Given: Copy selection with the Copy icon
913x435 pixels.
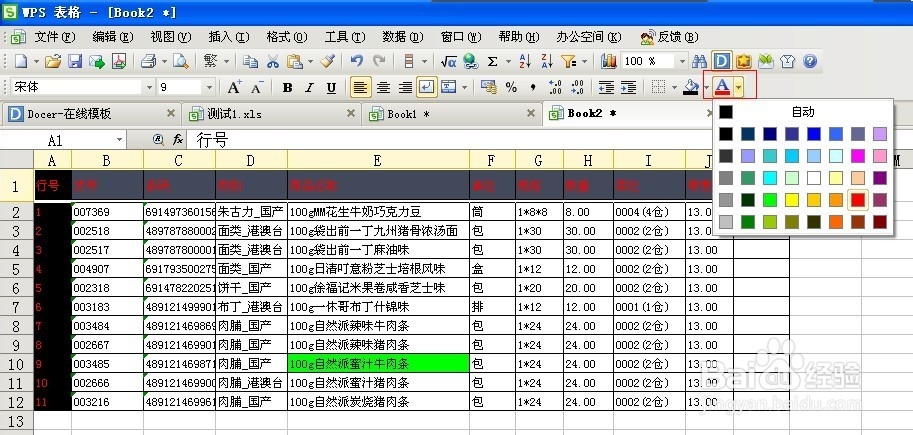Looking at the screenshot, I should pyautogui.click(x=250, y=61).
